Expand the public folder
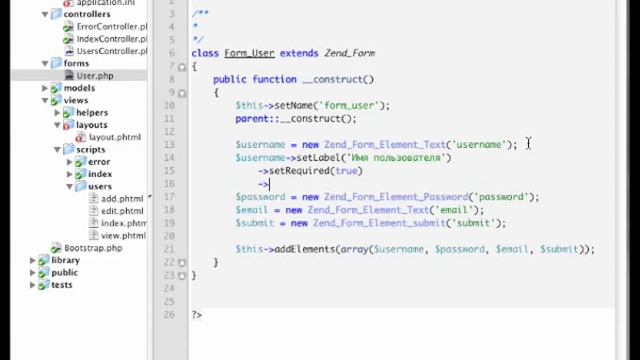Viewport: 640px width, 360px height. pyautogui.click(x=33, y=272)
